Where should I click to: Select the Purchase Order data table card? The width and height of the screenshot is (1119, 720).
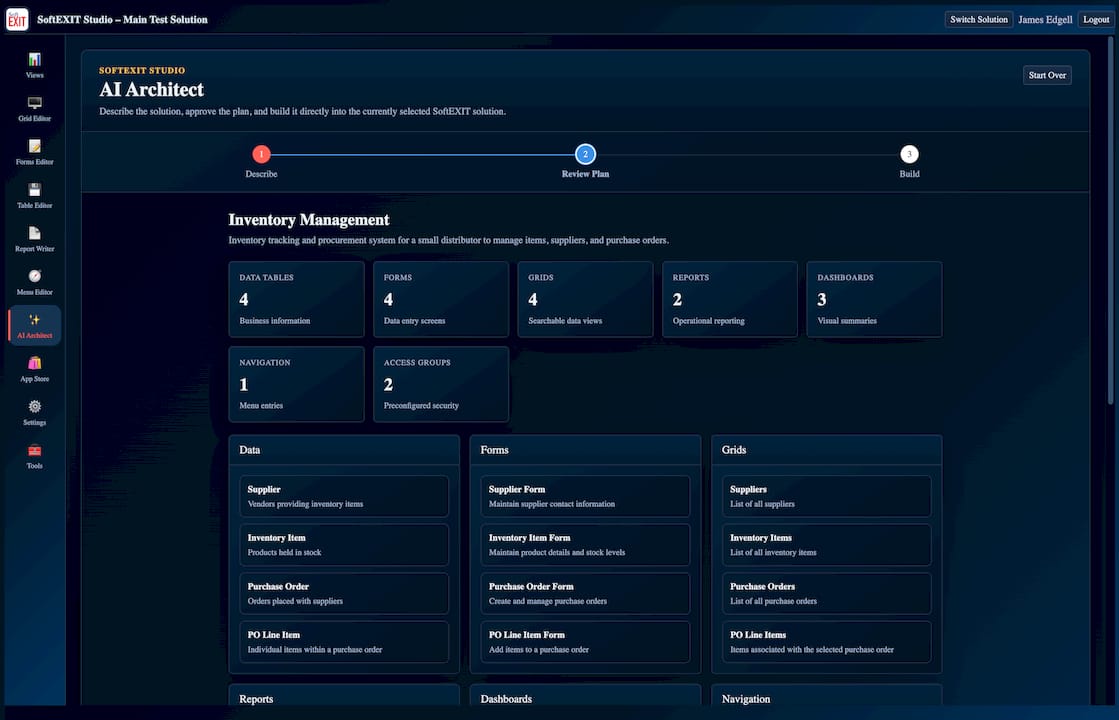coord(344,593)
